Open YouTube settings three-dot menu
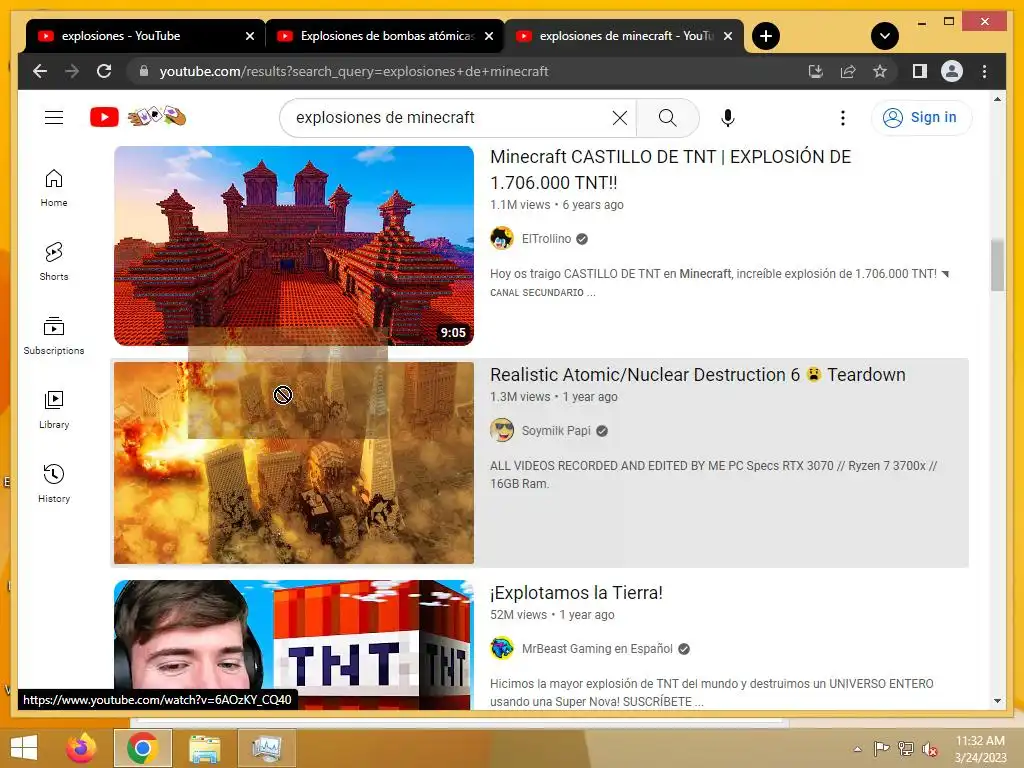Viewport: 1024px width, 768px height. pos(842,118)
